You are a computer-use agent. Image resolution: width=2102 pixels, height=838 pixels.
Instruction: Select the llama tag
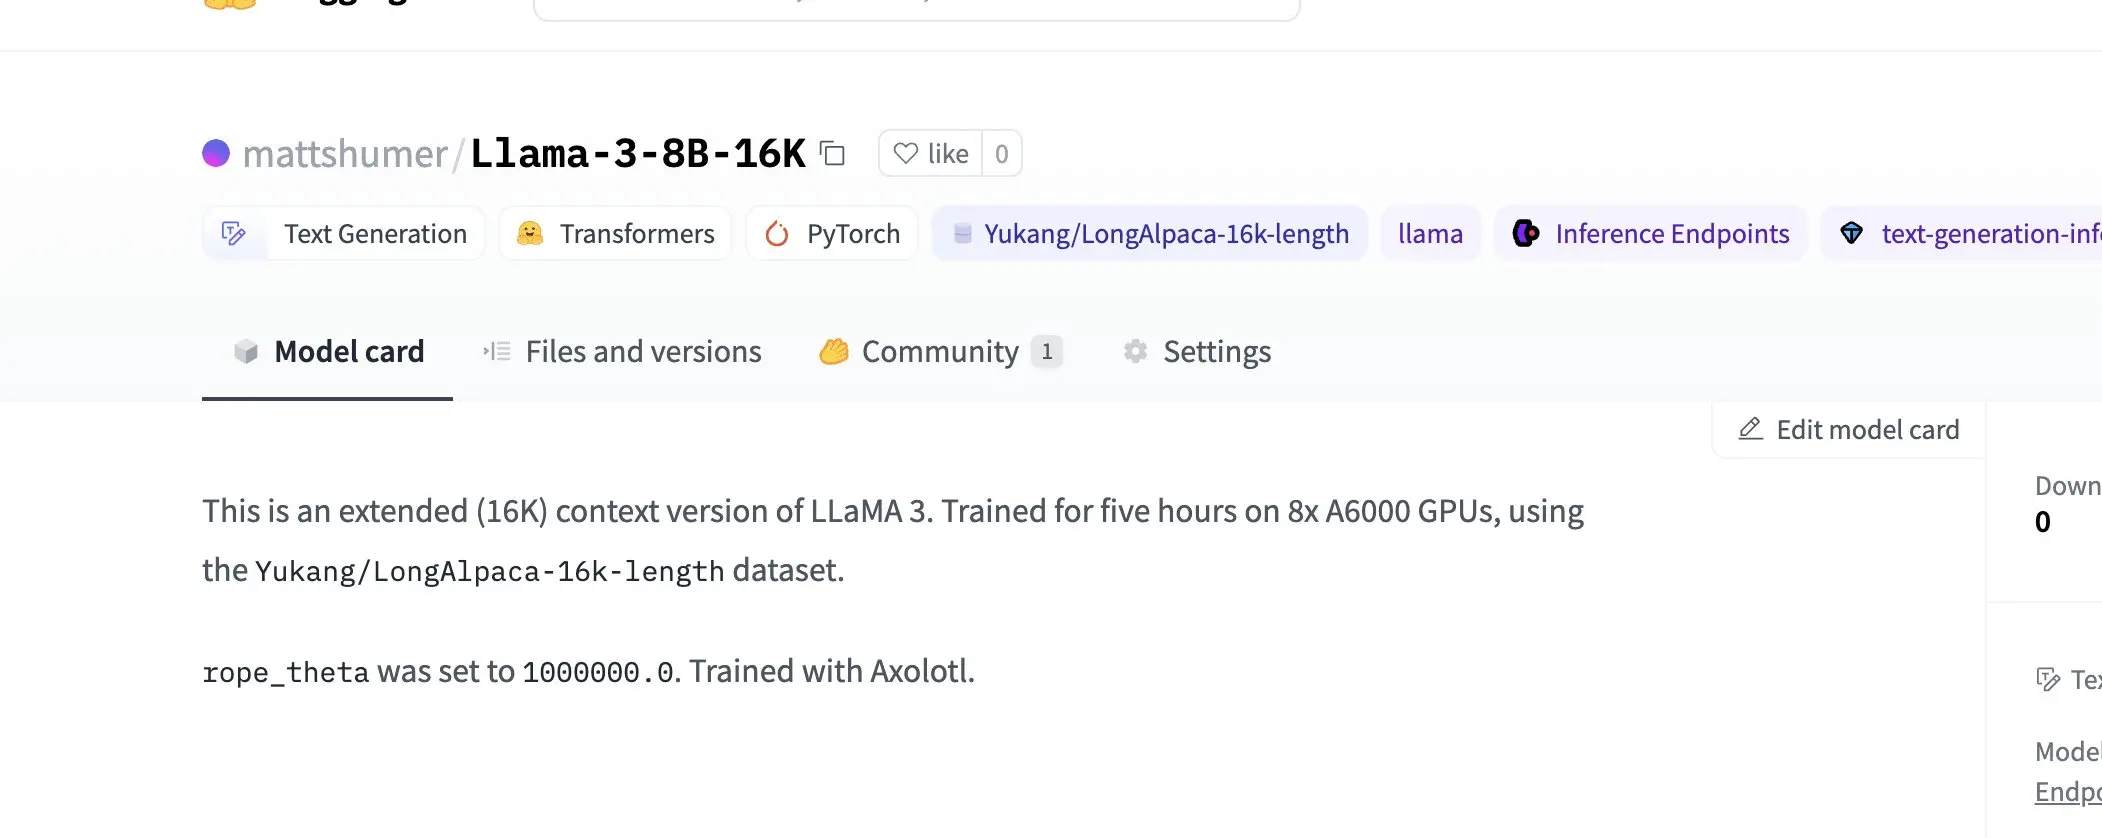(x=1430, y=233)
